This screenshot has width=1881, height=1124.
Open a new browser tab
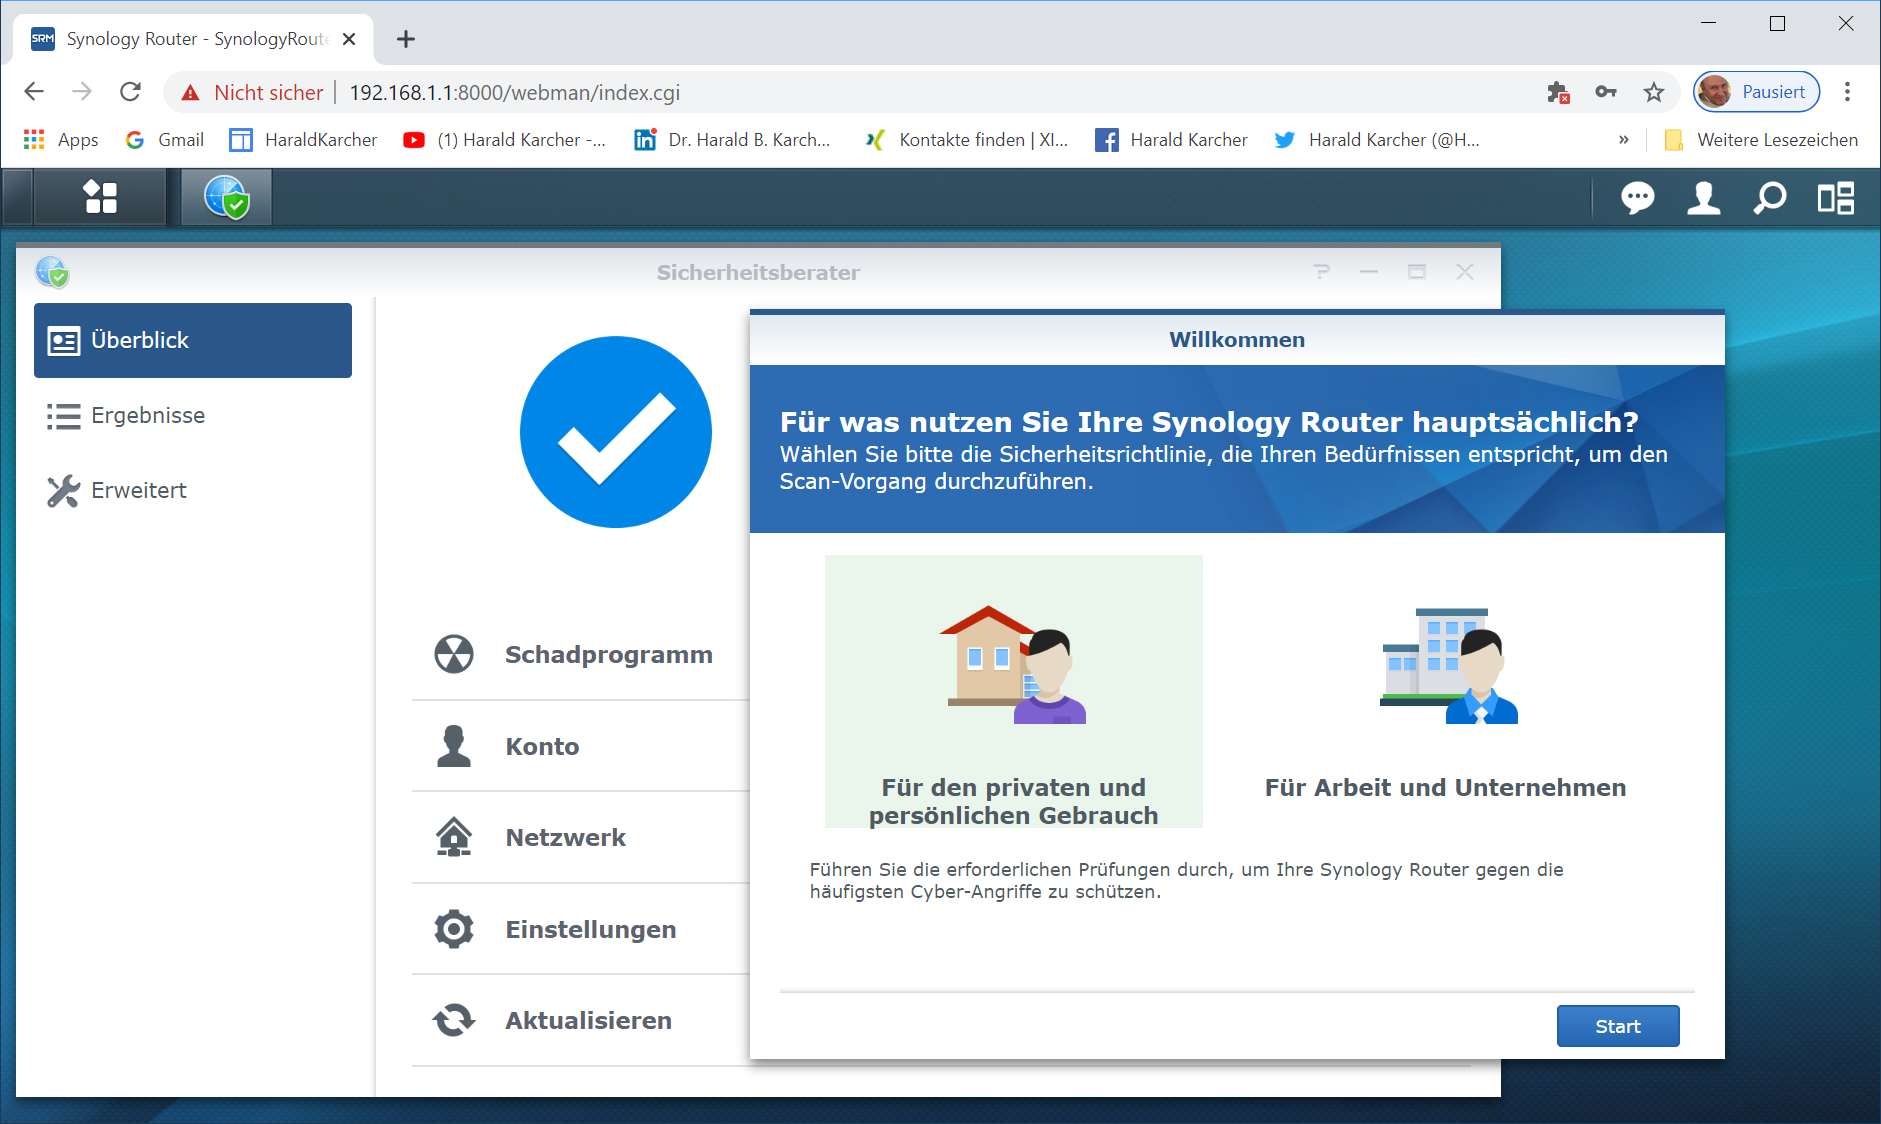(x=405, y=39)
